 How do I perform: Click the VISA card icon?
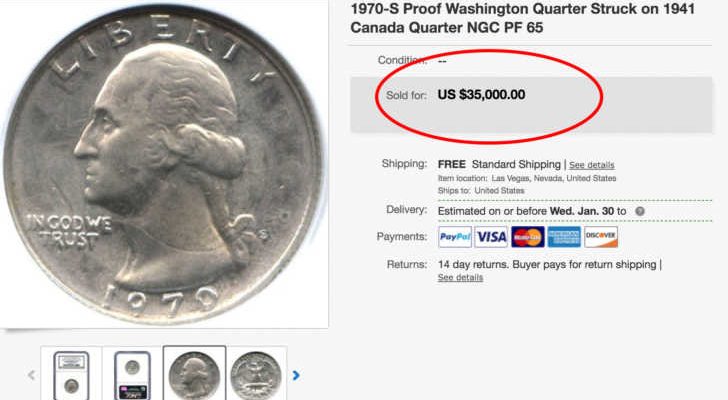491,237
